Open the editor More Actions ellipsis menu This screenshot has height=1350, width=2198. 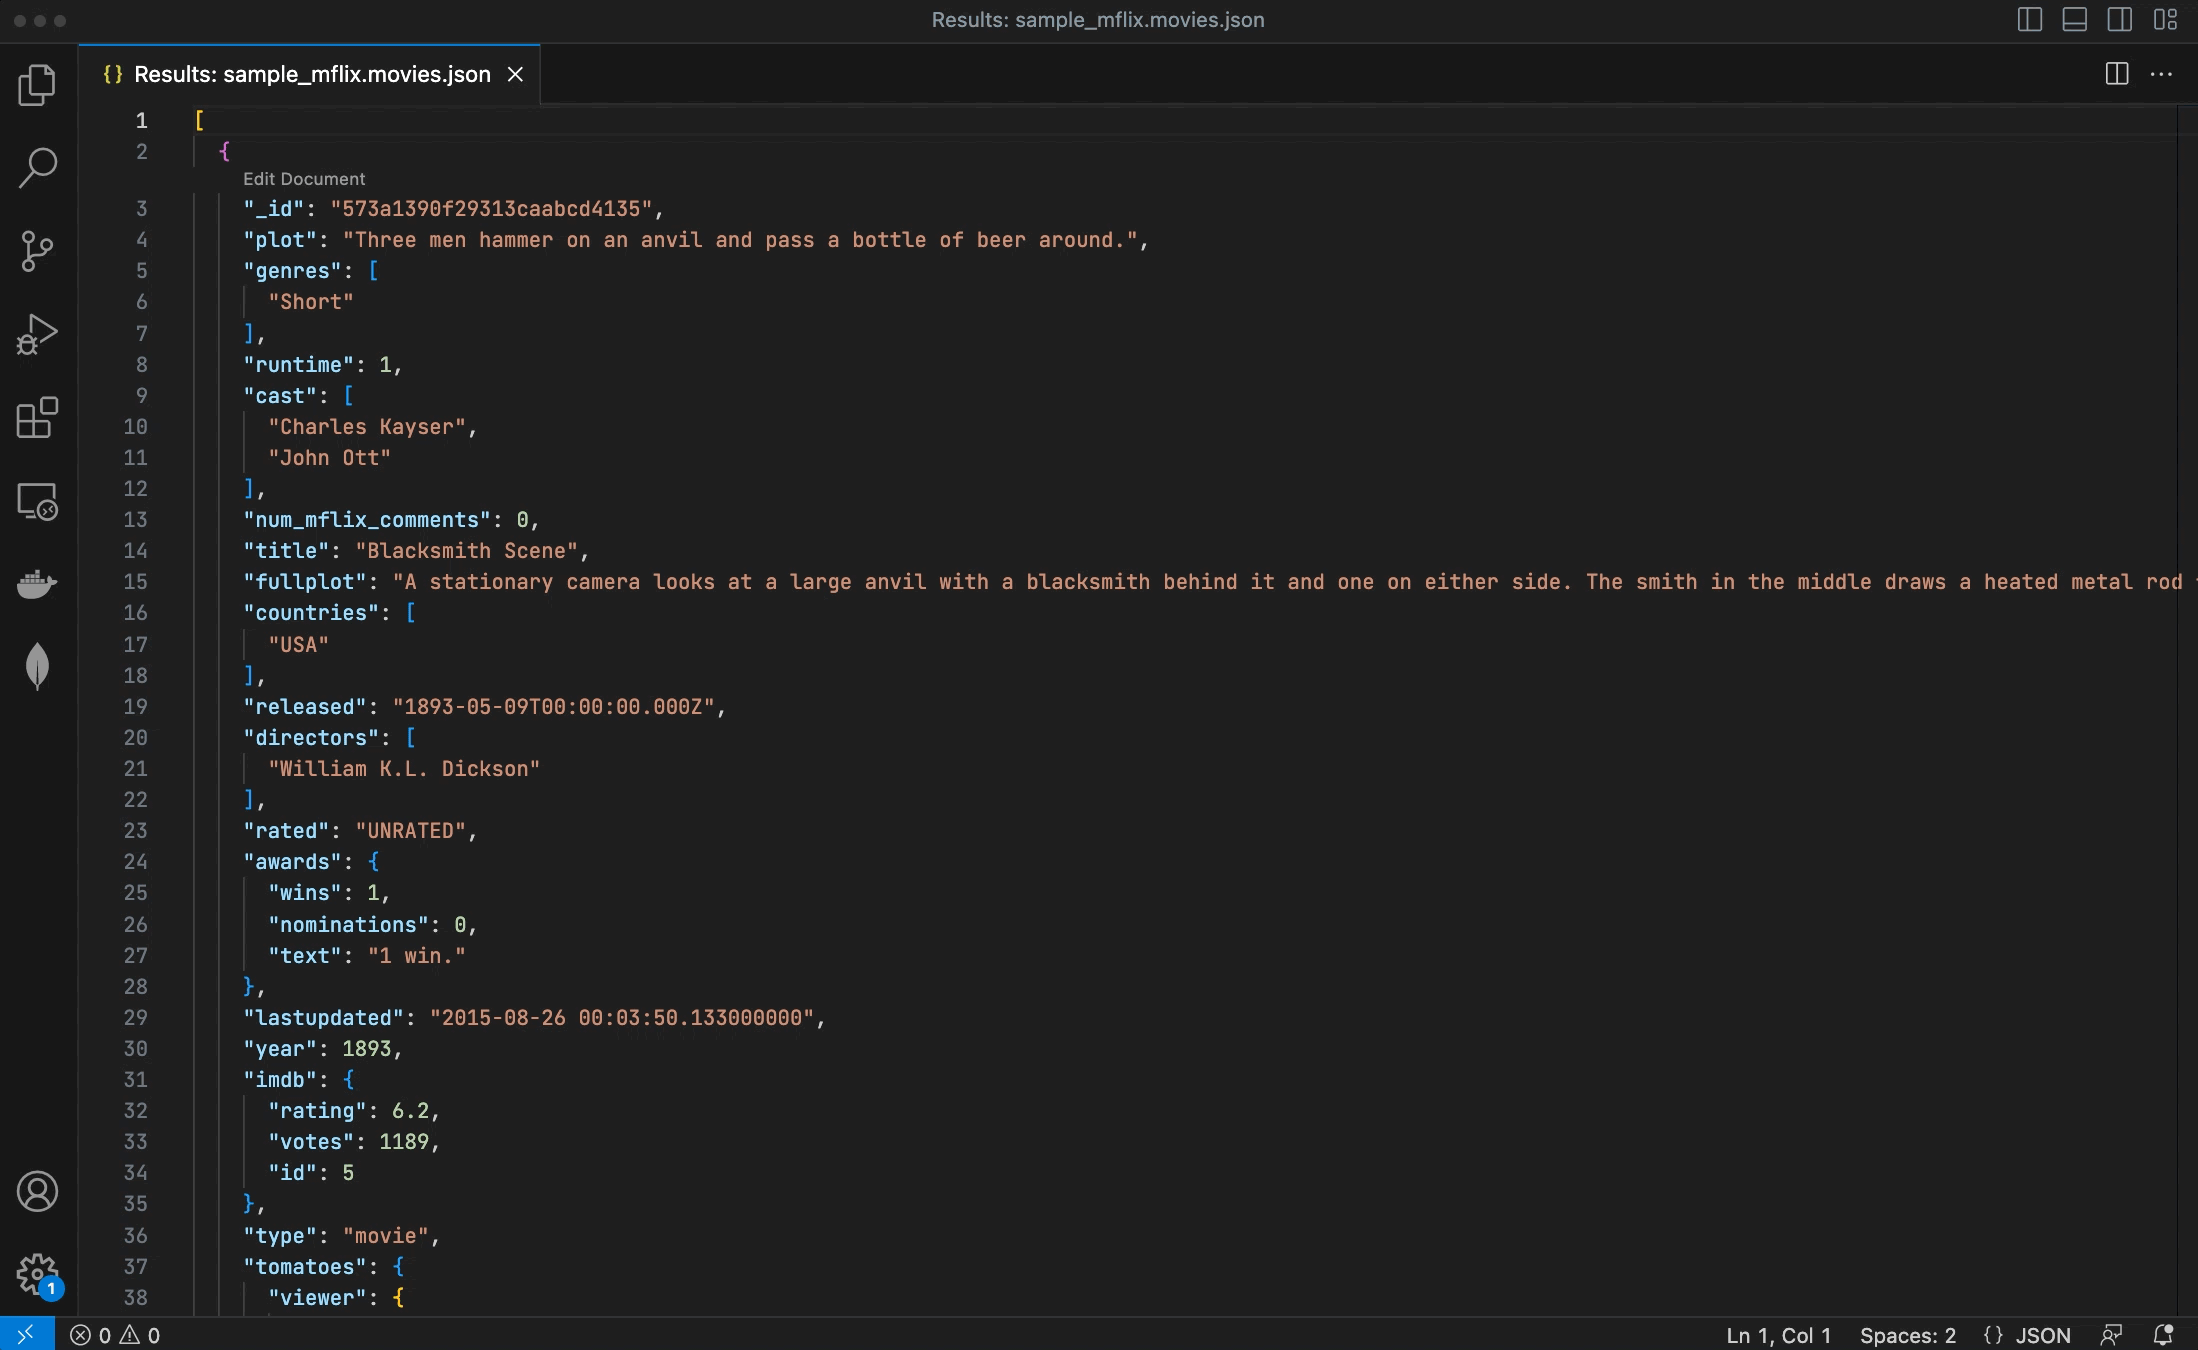pyautogui.click(x=2161, y=74)
